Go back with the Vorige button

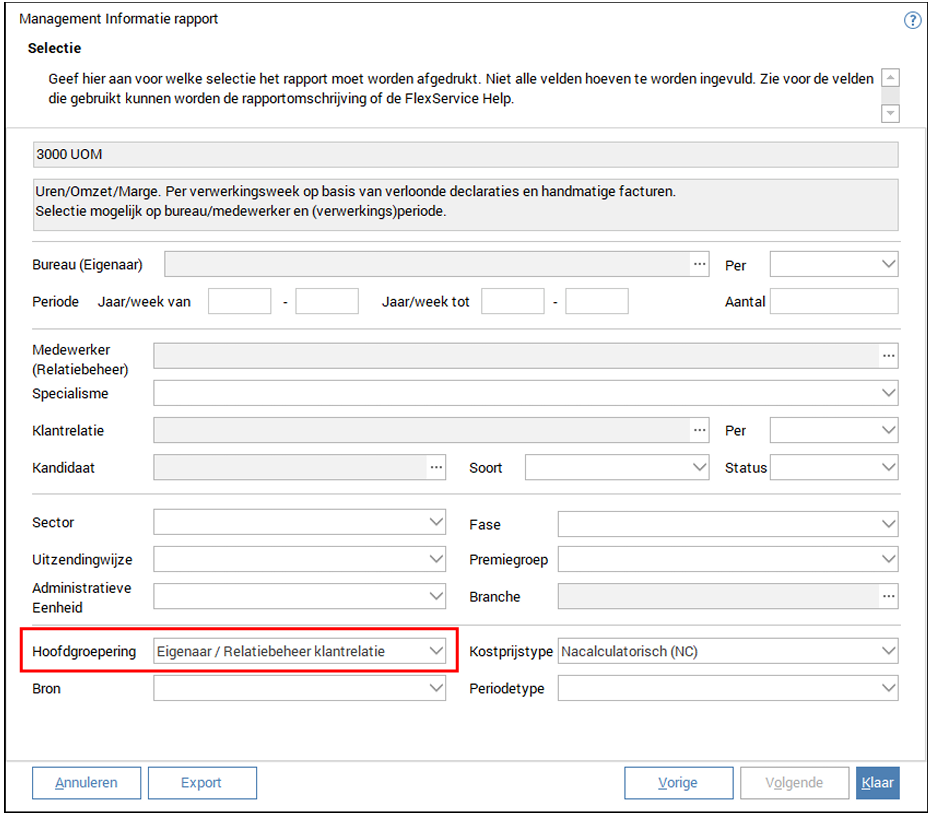coord(678,783)
